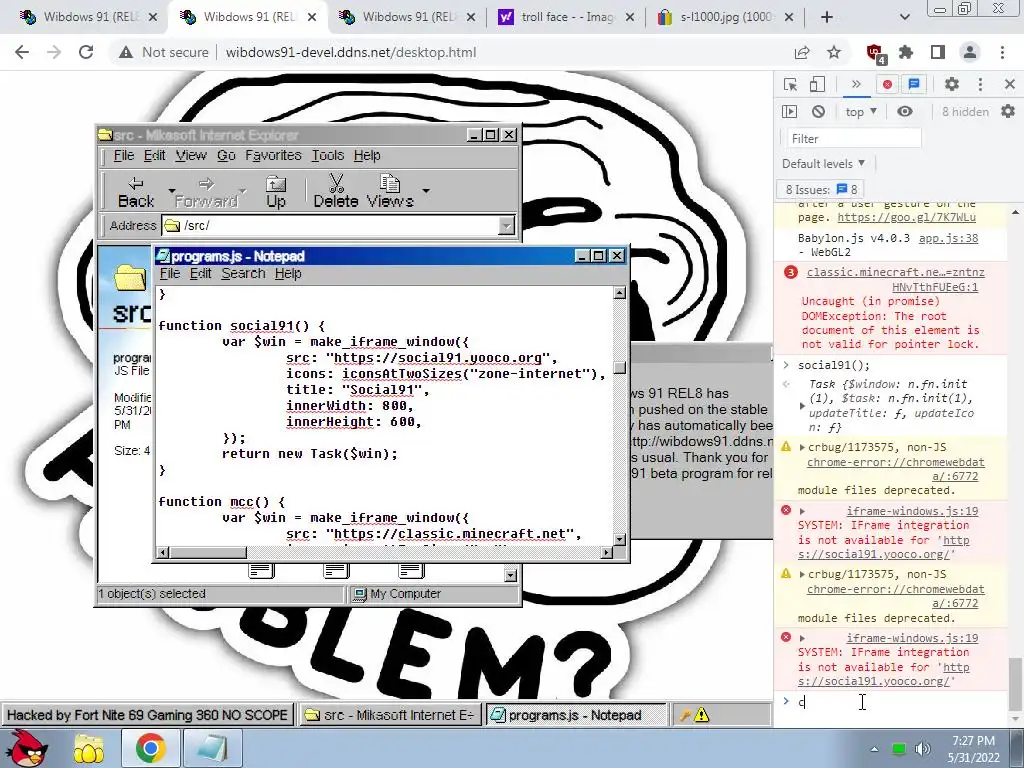
Task: Open DevTools customize three-dot menu
Action: 980,84
